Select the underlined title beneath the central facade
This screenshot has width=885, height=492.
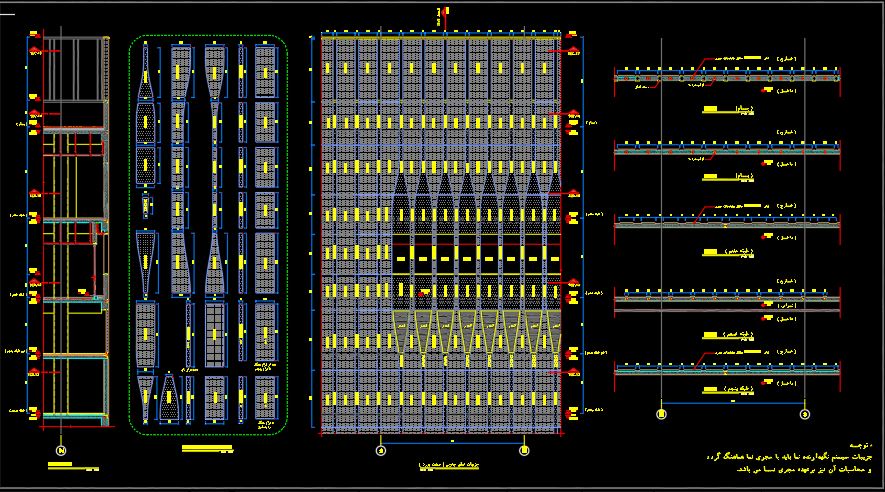(x=449, y=465)
